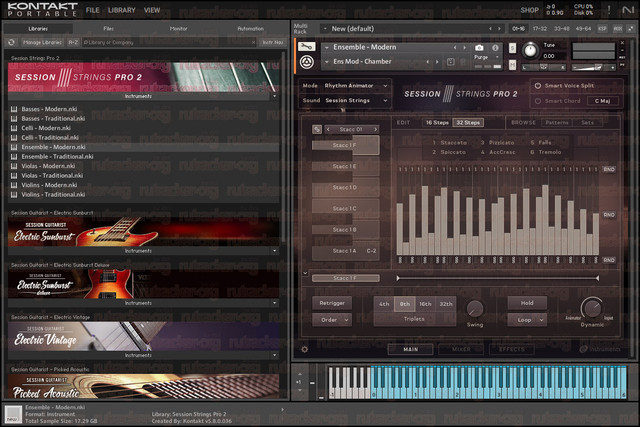This screenshot has height=427, width=640.
Task: Mute the Ensemble - Modern instrument
Action: pos(512,64)
